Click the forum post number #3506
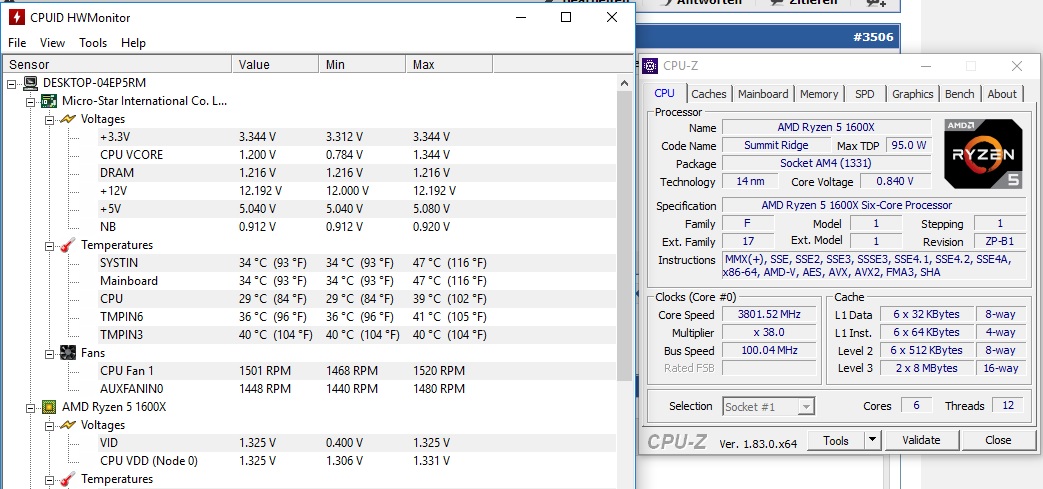1043x489 pixels. tap(873, 37)
